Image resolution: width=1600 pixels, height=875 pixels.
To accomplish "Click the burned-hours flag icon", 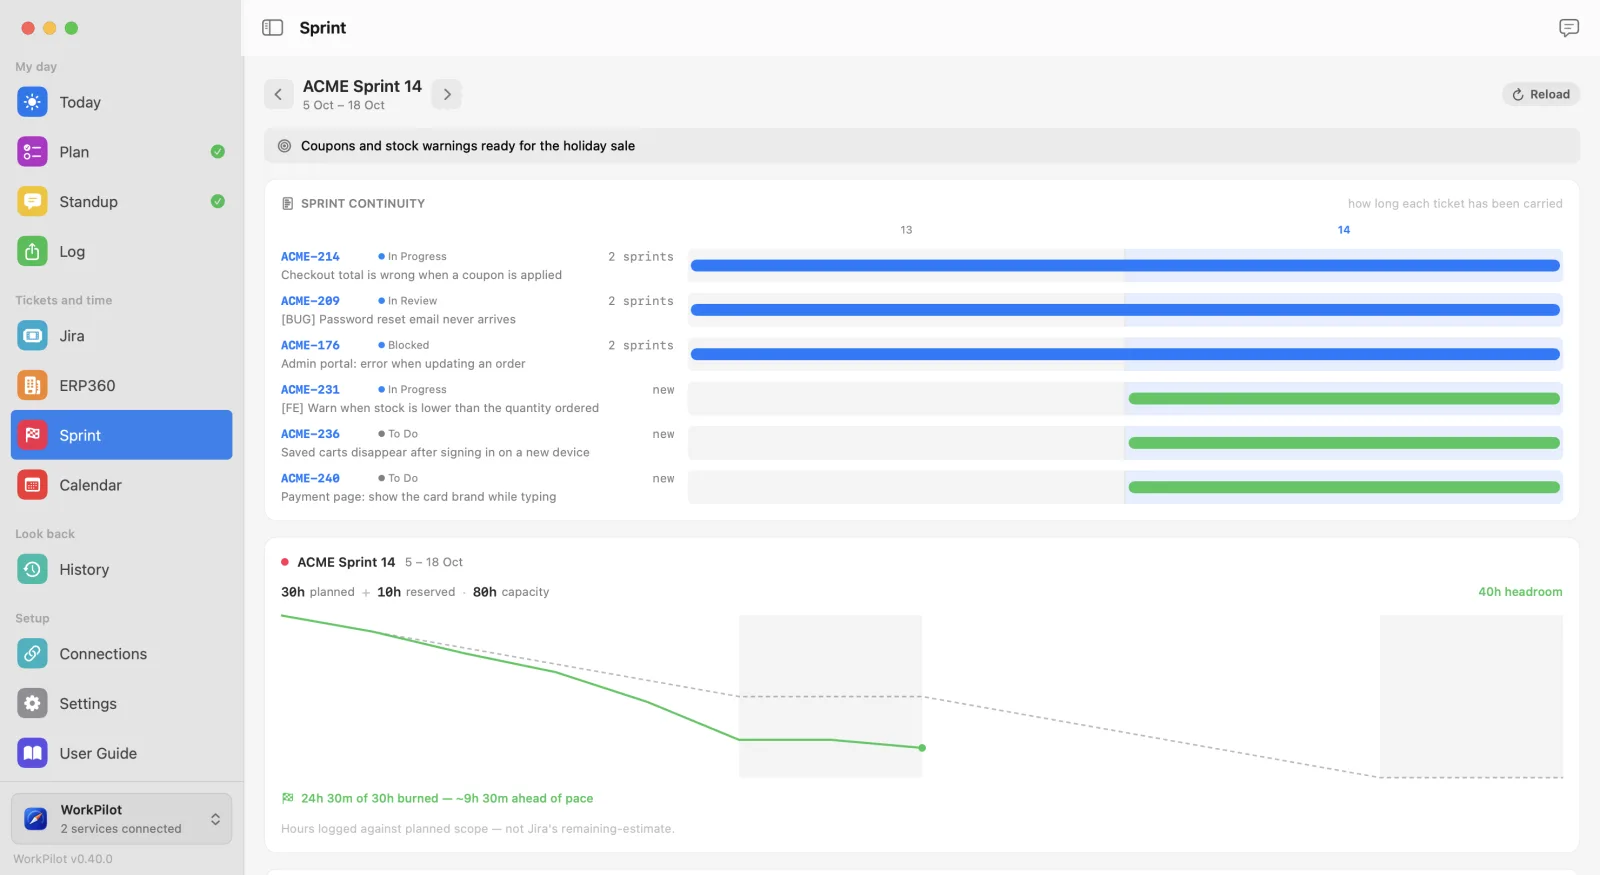I will (288, 798).
